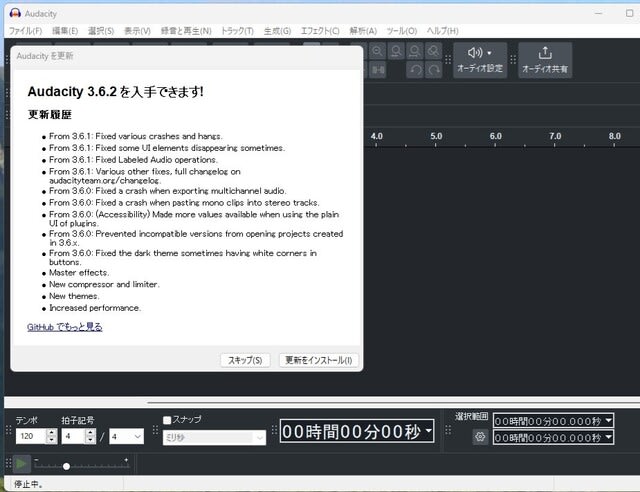The height and width of the screenshot is (492, 640).
Task: Click the 'Audacity 3.6.2 を入手できます!' heading
Action: click(116, 92)
